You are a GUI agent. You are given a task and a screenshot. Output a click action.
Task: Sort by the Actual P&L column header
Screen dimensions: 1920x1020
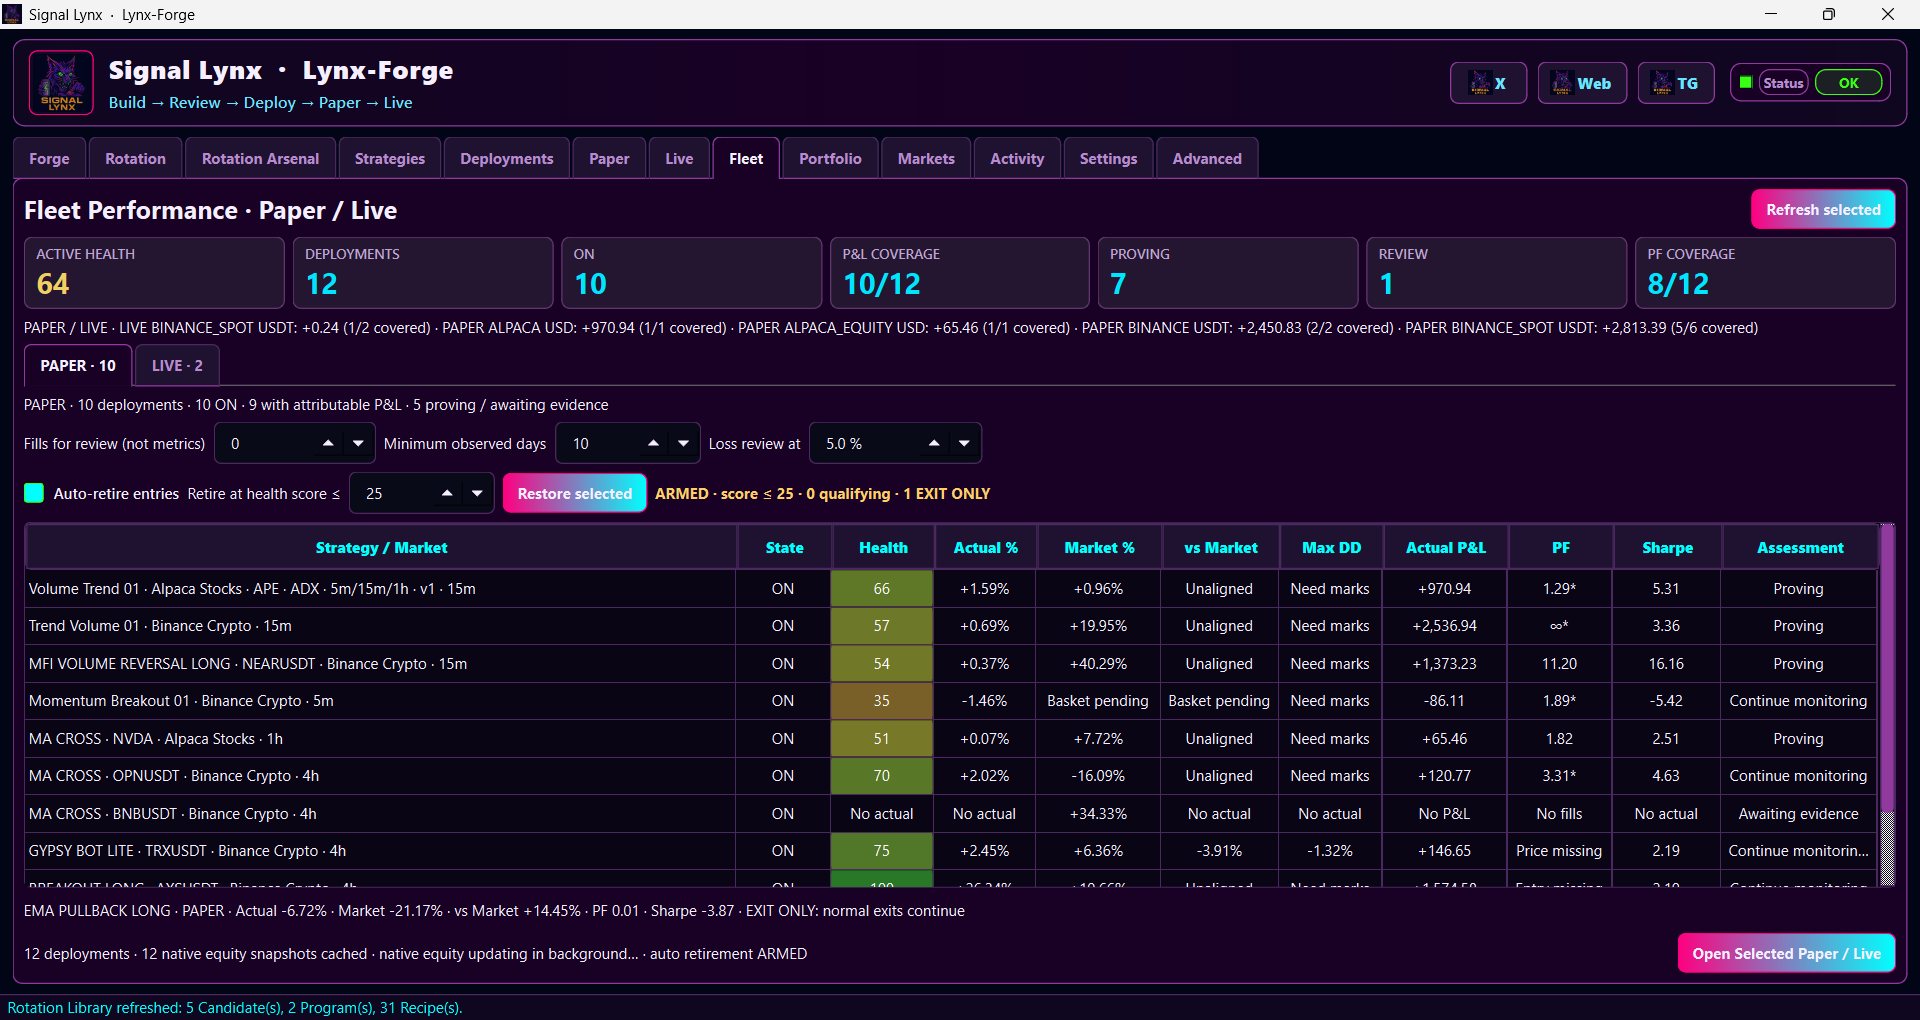click(1445, 547)
